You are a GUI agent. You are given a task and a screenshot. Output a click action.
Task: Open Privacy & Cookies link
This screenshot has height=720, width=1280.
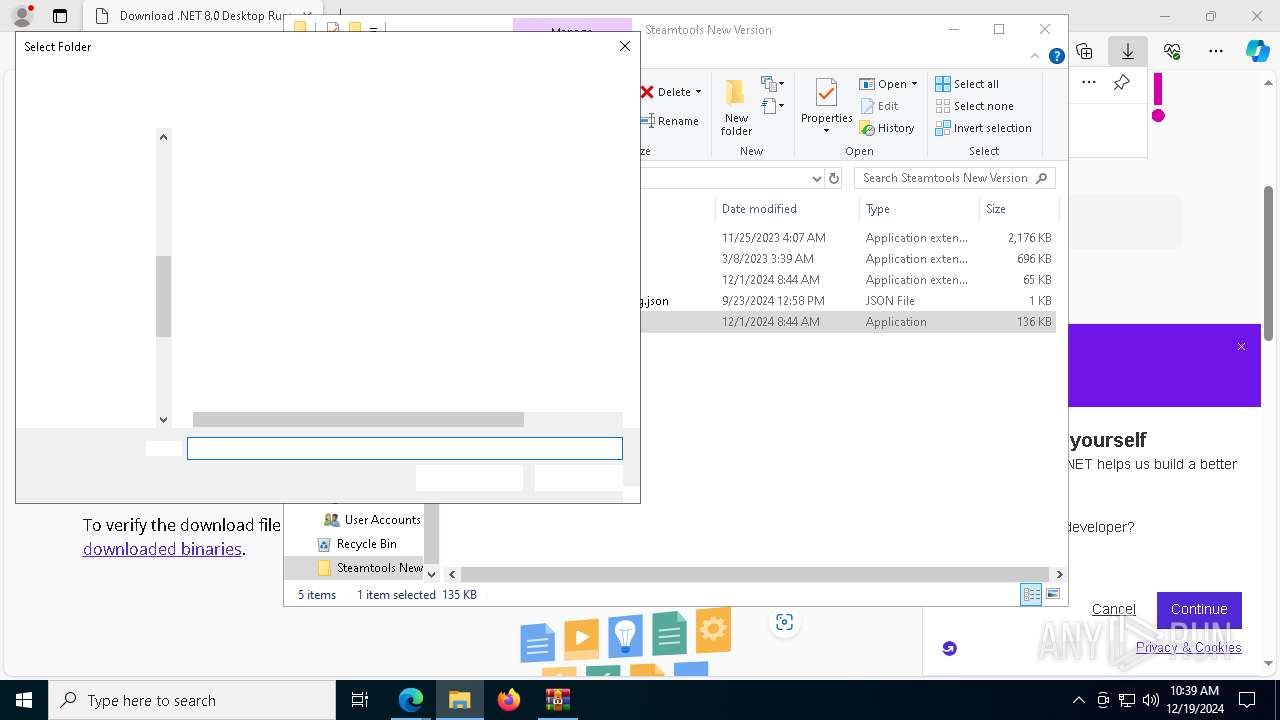pos(1188,647)
